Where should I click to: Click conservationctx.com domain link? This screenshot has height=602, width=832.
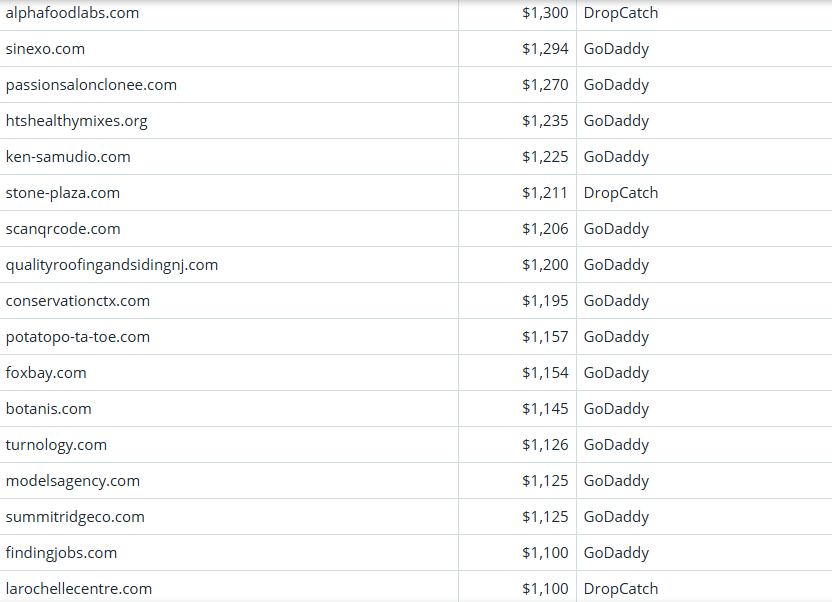[77, 301]
